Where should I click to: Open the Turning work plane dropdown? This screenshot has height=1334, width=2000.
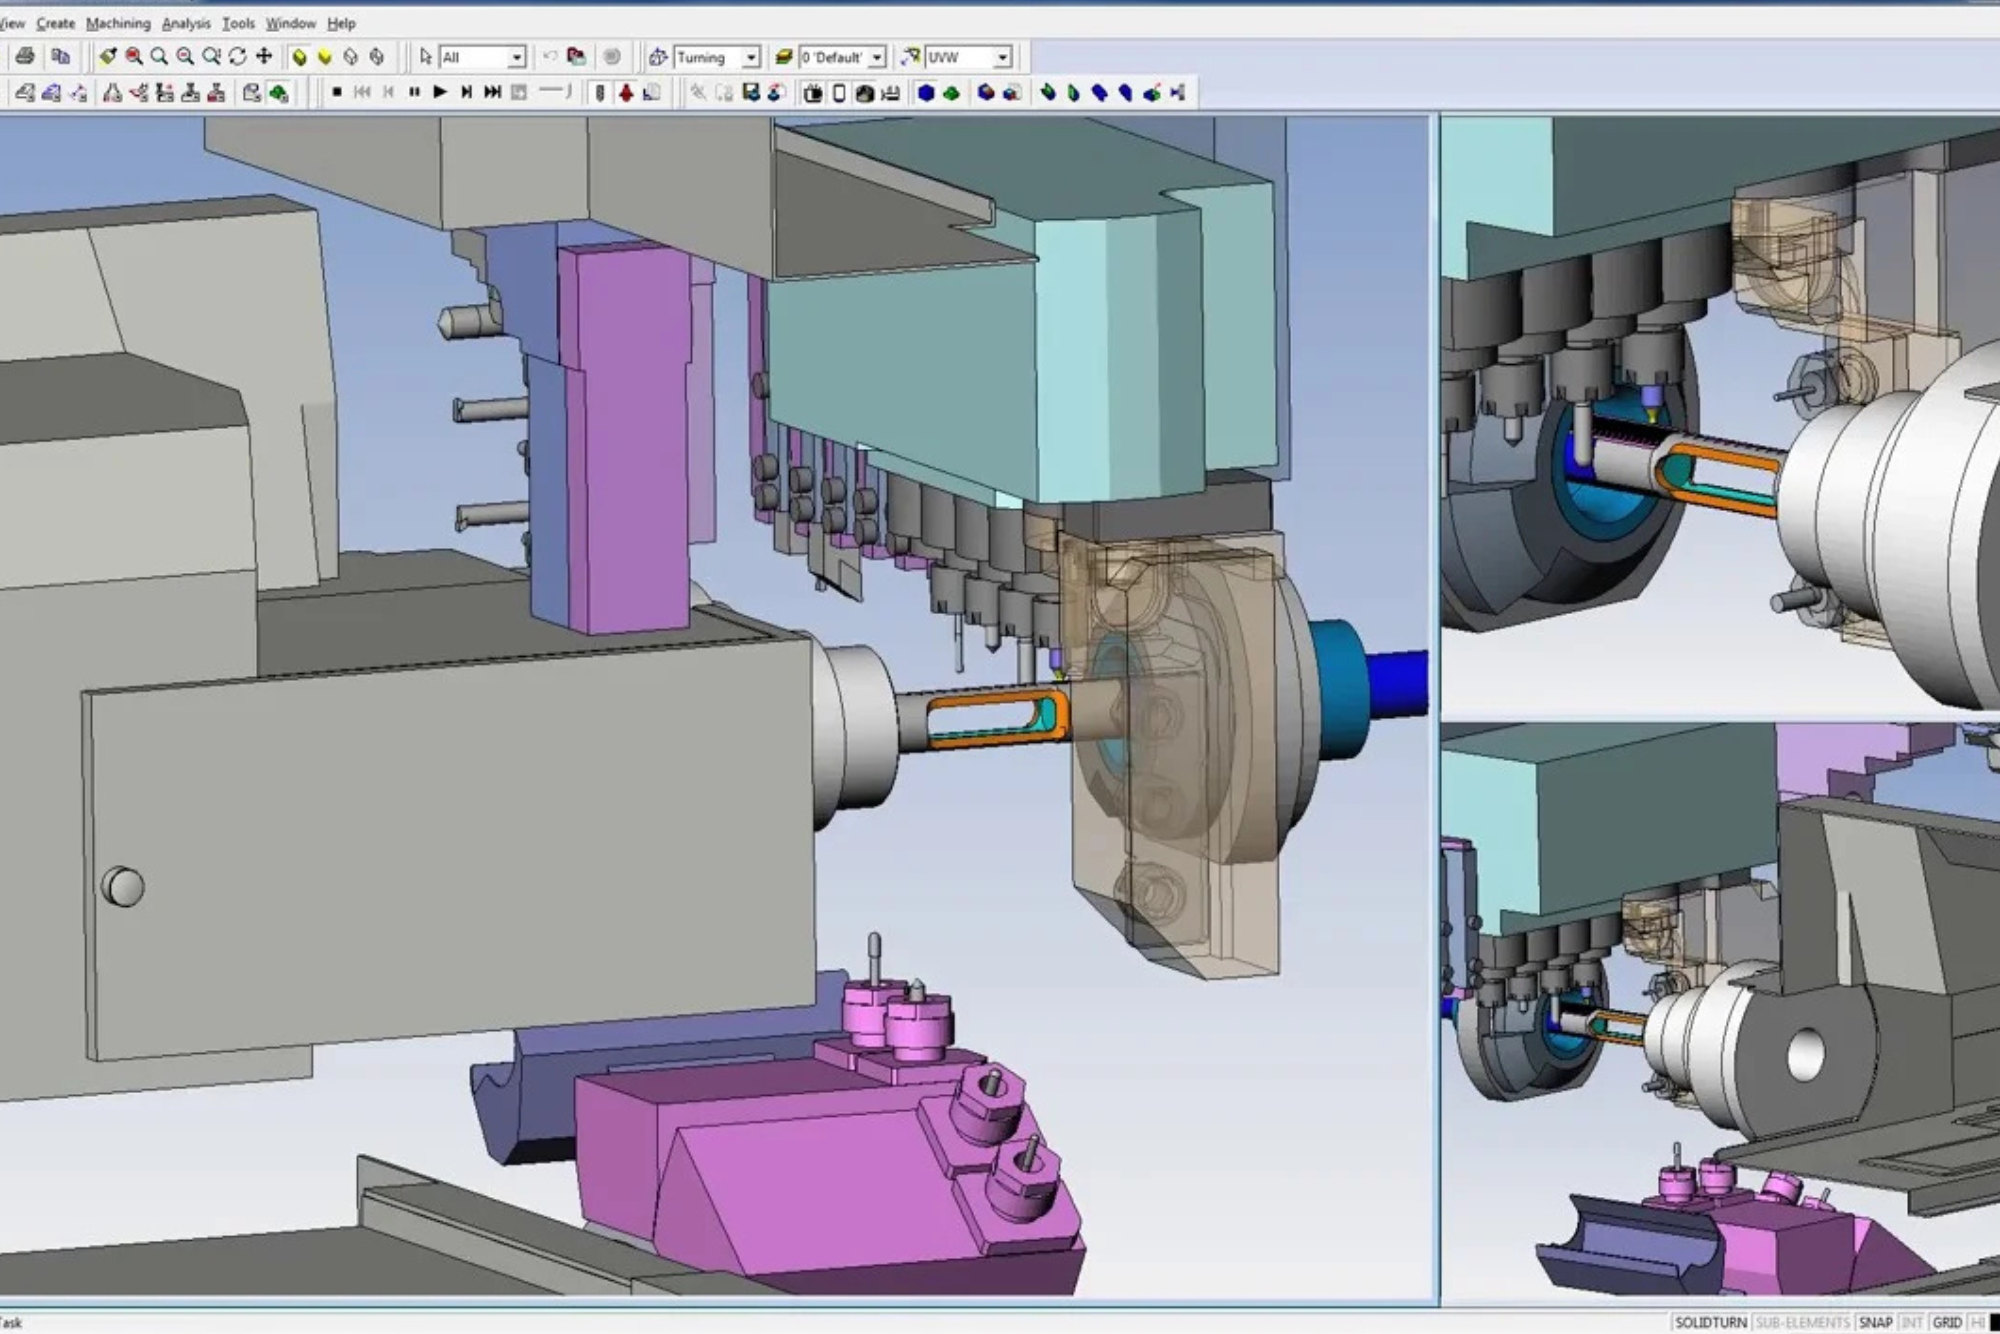(750, 58)
